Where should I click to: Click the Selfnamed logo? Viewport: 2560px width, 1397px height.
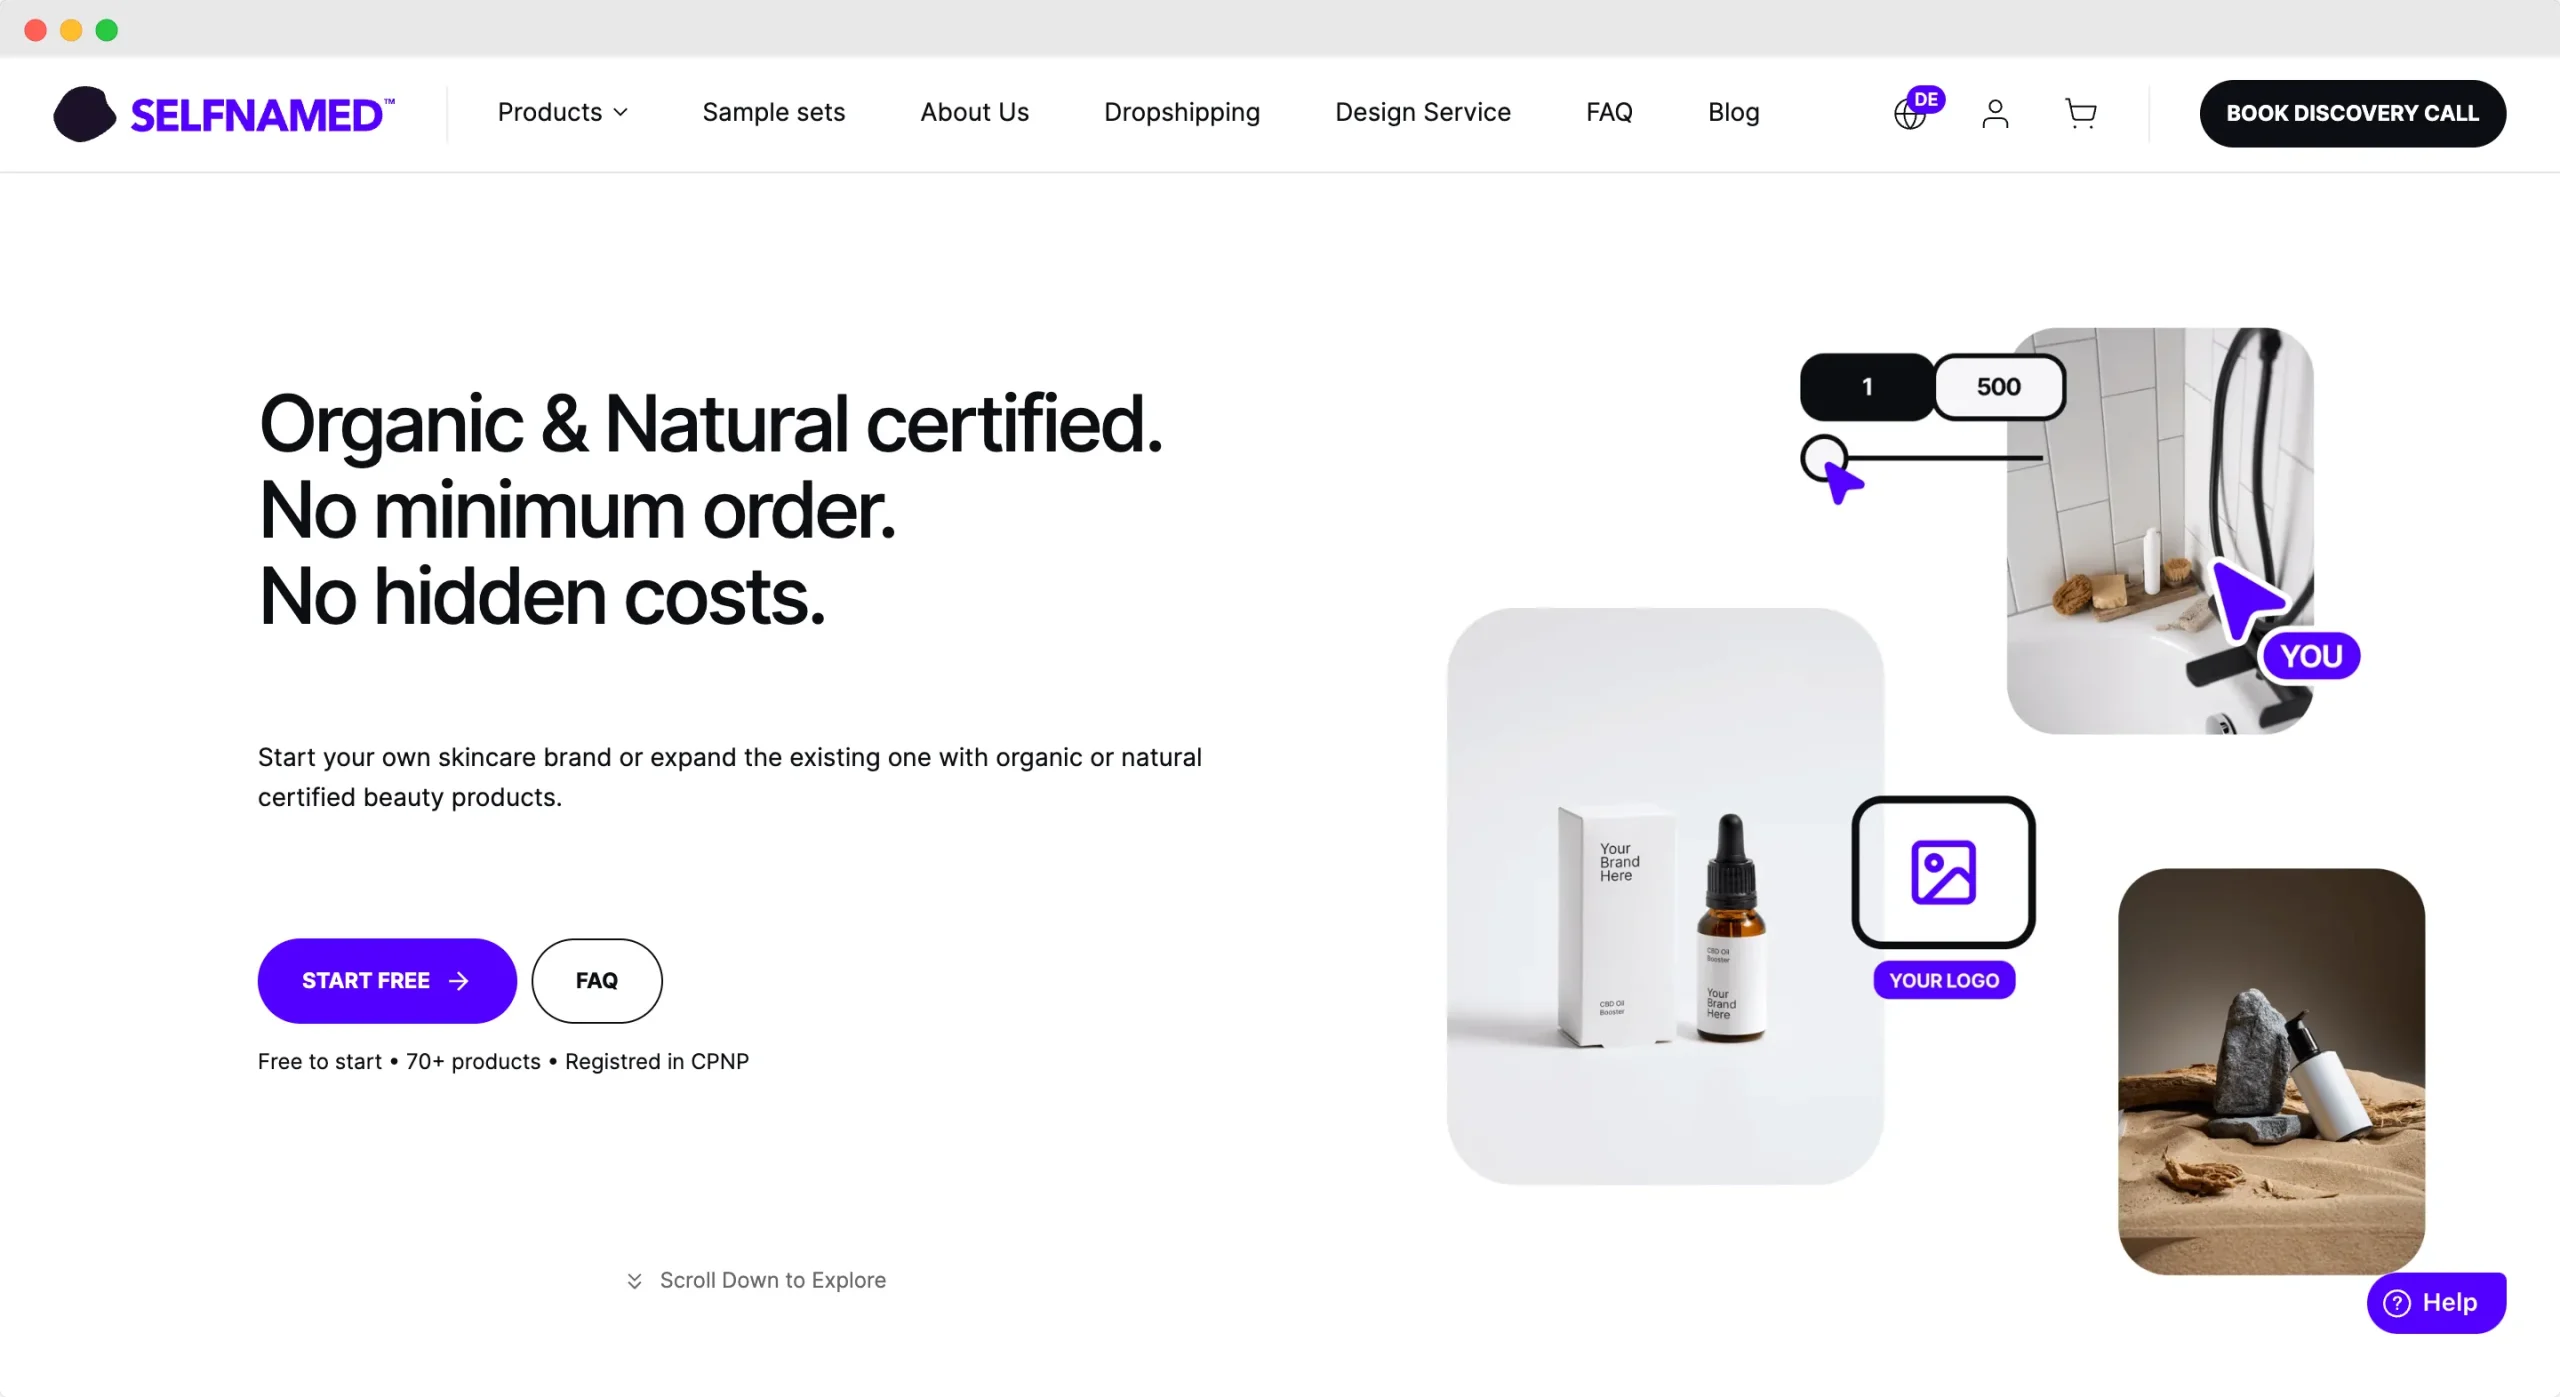[224, 114]
